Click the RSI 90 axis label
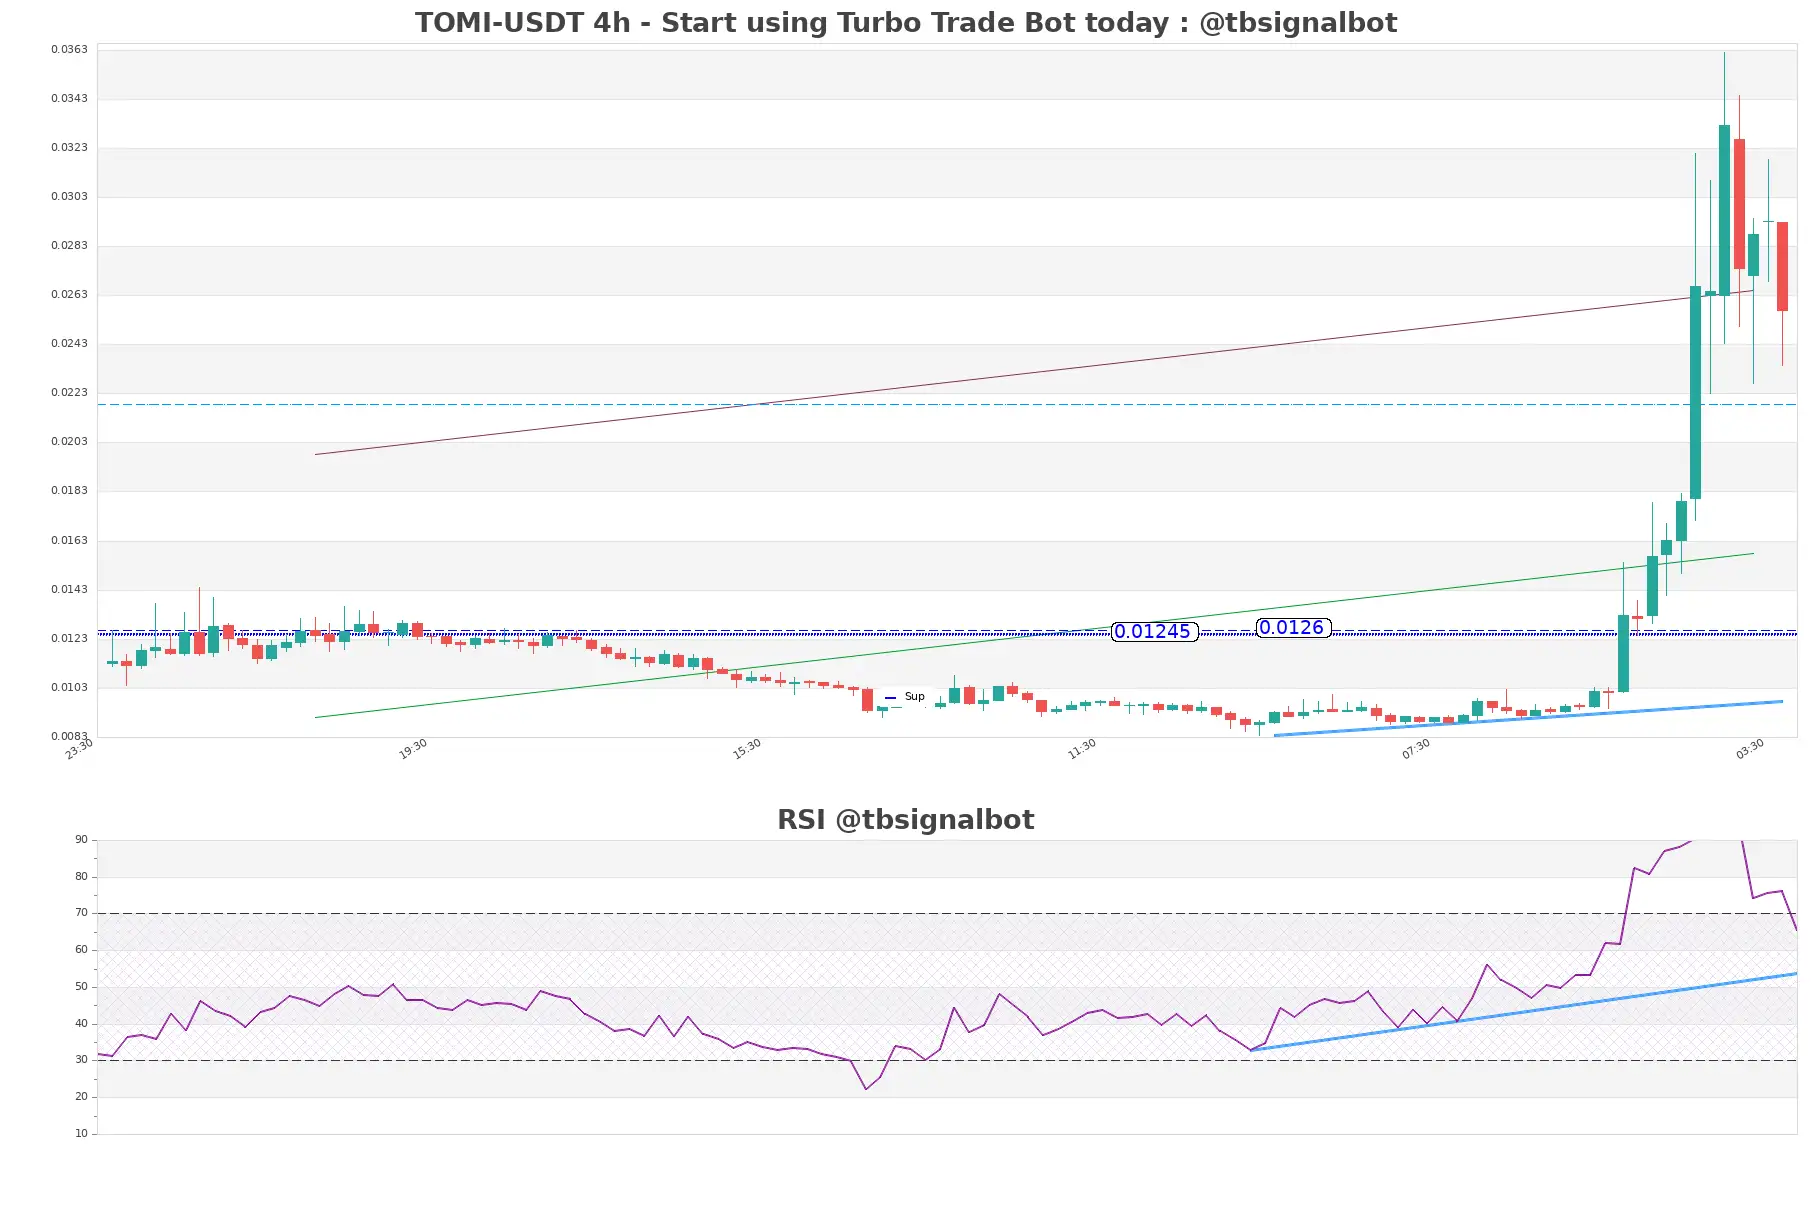 [81, 839]
